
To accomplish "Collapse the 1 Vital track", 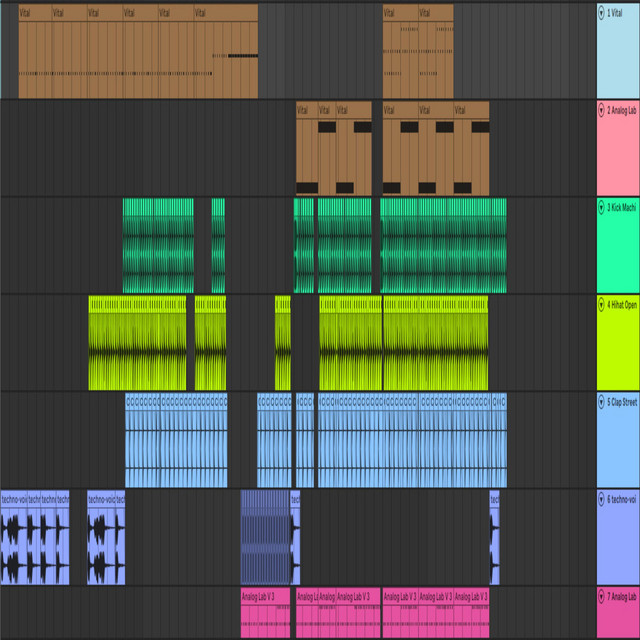I will (601, 13).
